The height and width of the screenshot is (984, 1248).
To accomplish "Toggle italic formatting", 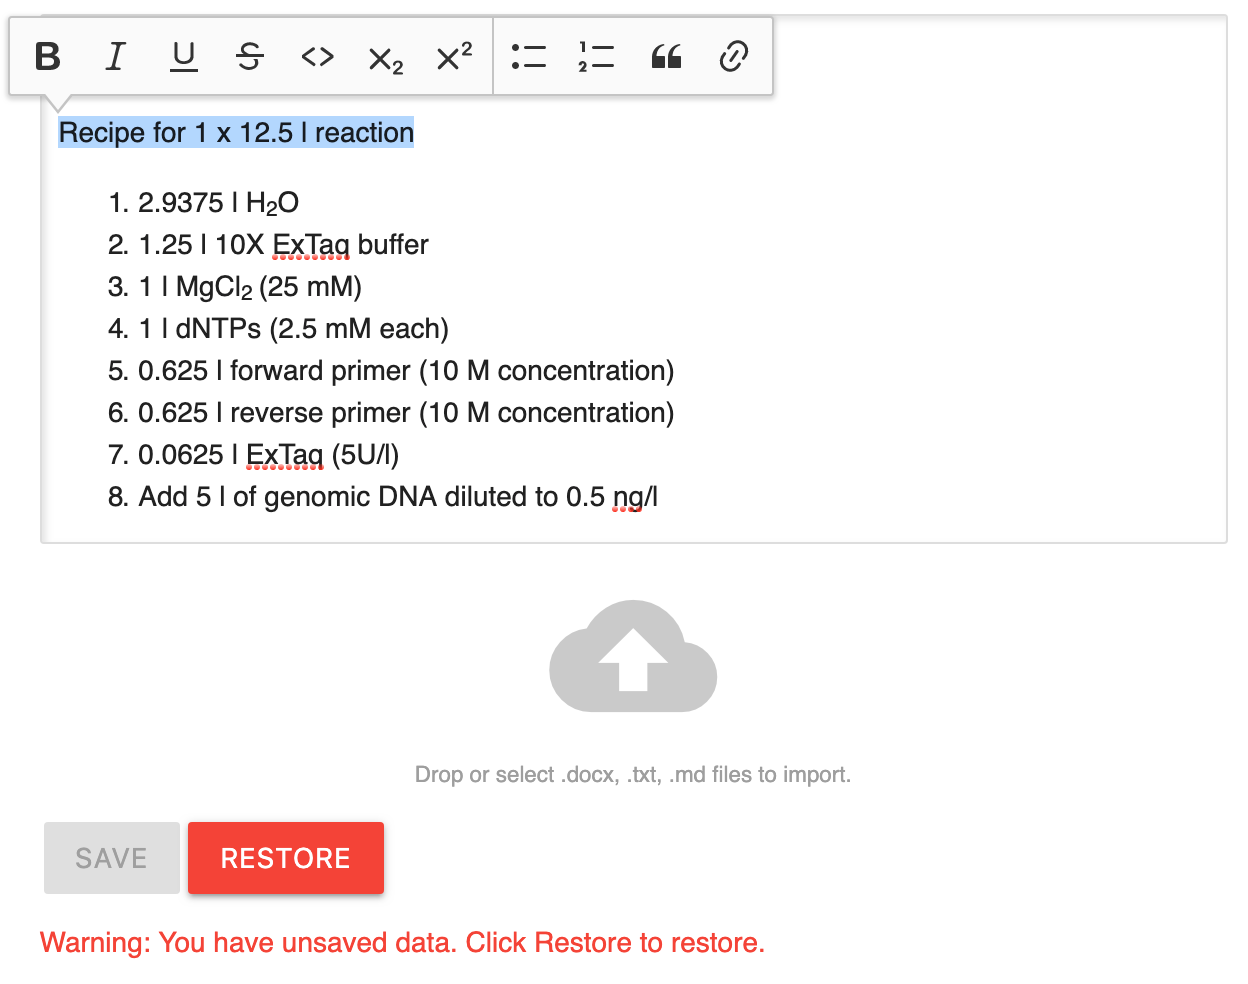I will (x=114, y=57).
